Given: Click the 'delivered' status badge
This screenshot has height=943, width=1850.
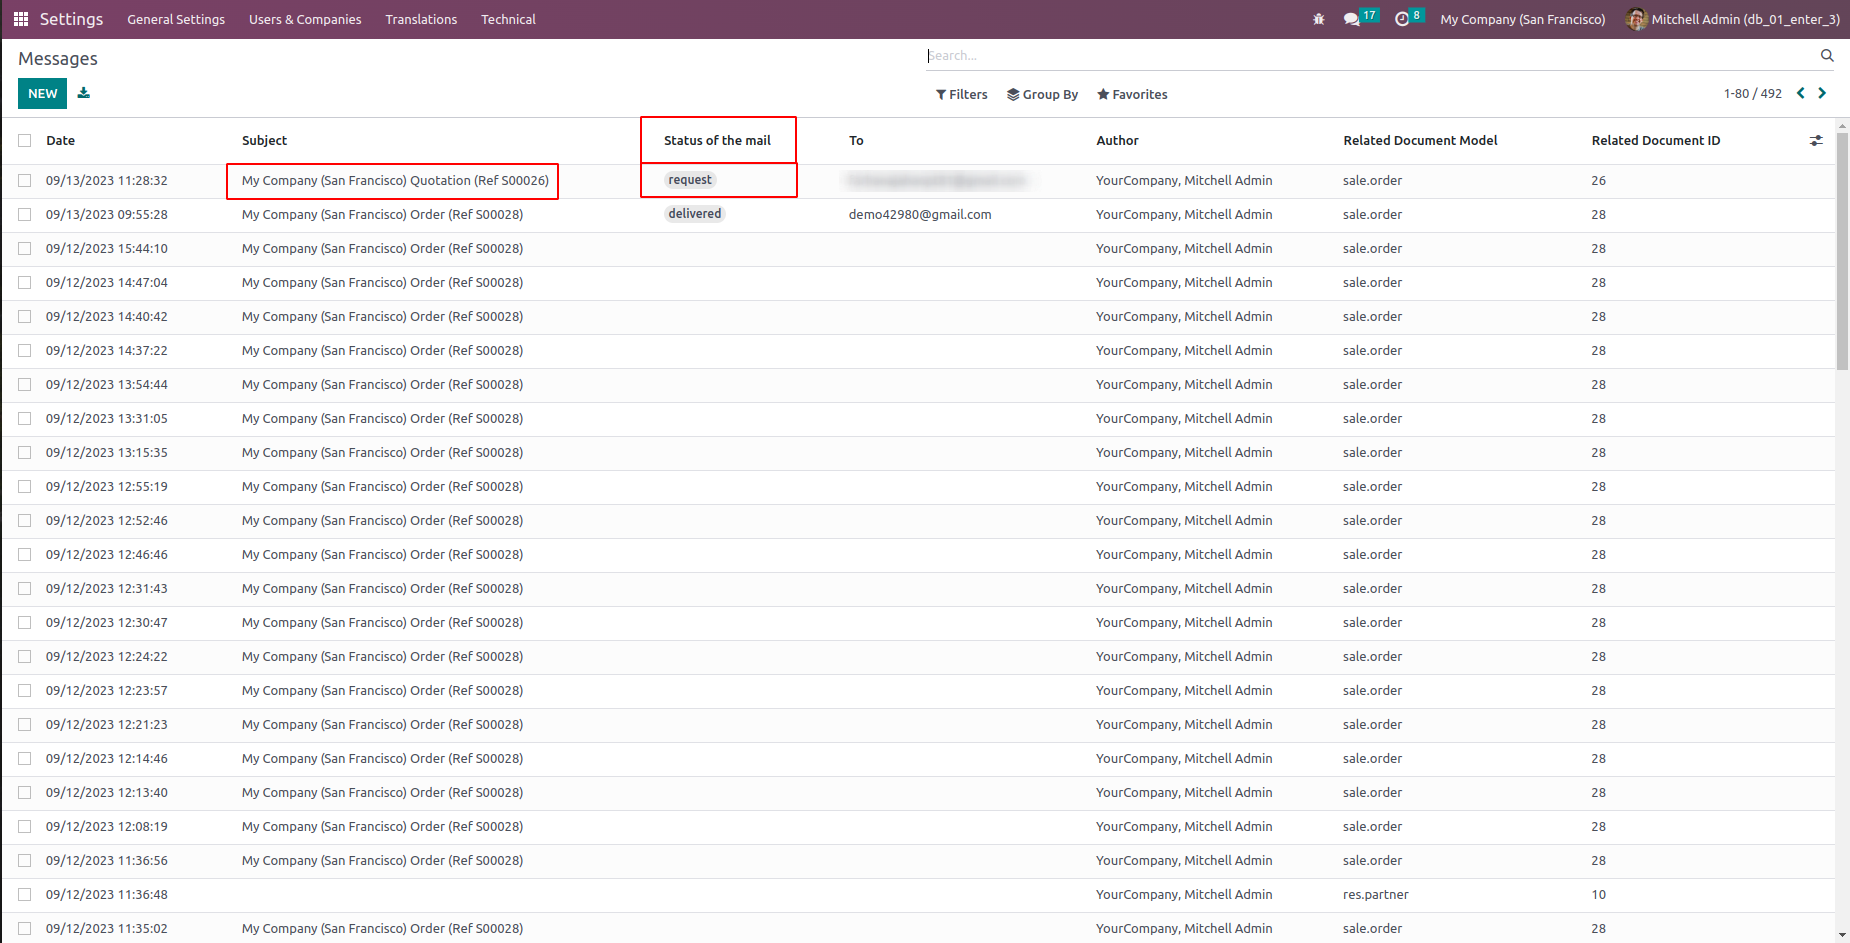Looking at the screenshot, I should tap(695, 214).
